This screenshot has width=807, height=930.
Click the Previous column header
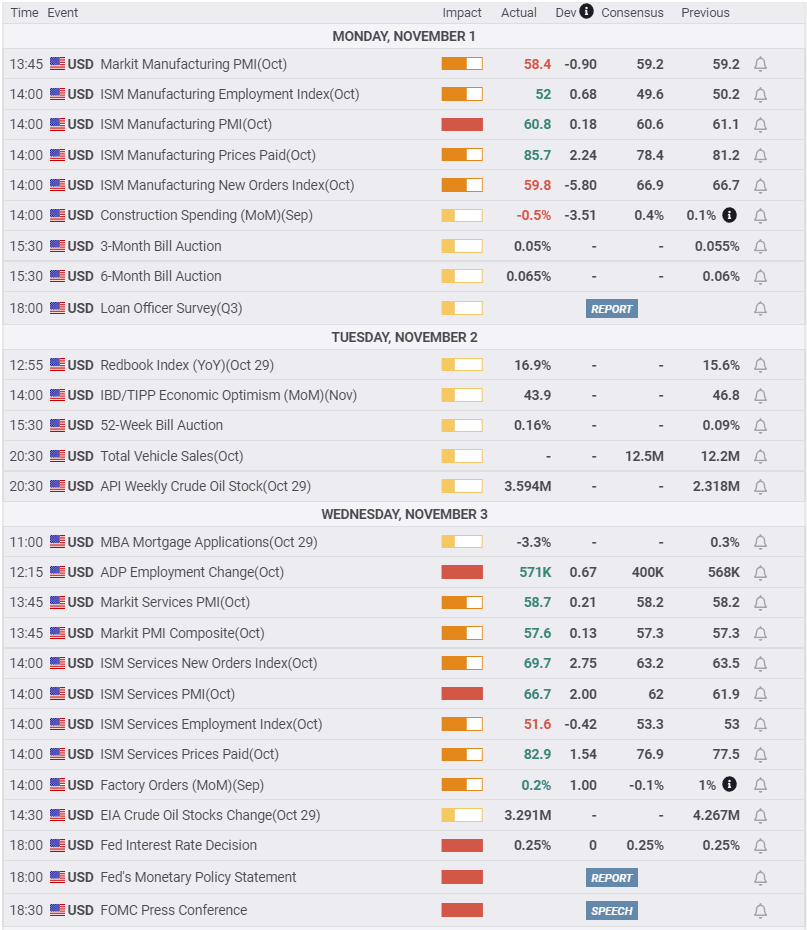(705, 12)
